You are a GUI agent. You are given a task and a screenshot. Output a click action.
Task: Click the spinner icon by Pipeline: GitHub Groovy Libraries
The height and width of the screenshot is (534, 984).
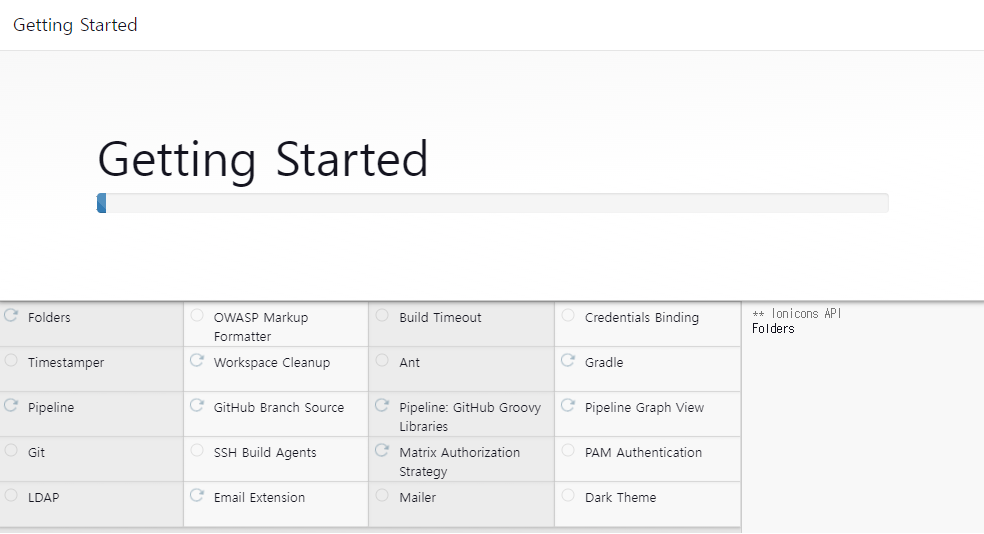[x=382, y=406]
